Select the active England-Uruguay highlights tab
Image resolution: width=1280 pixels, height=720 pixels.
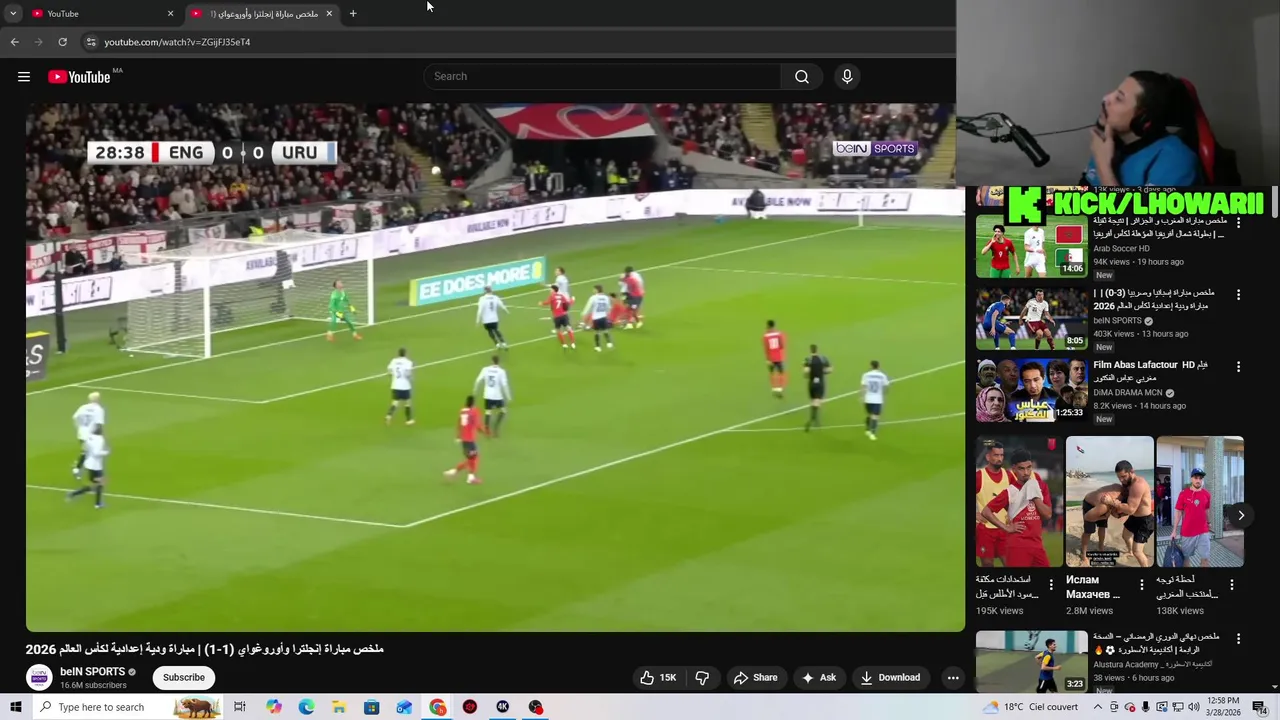[262, 13]
